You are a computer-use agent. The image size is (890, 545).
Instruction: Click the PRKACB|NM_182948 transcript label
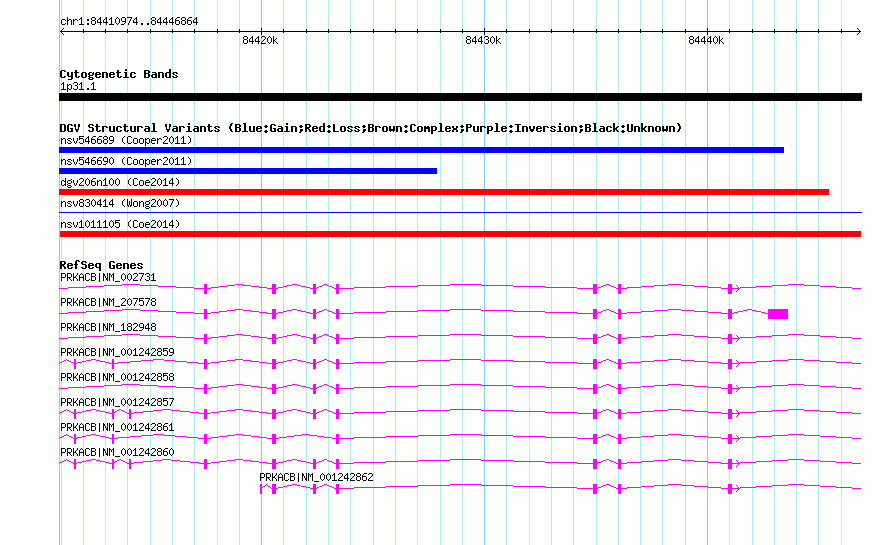[x=108, y=328]
